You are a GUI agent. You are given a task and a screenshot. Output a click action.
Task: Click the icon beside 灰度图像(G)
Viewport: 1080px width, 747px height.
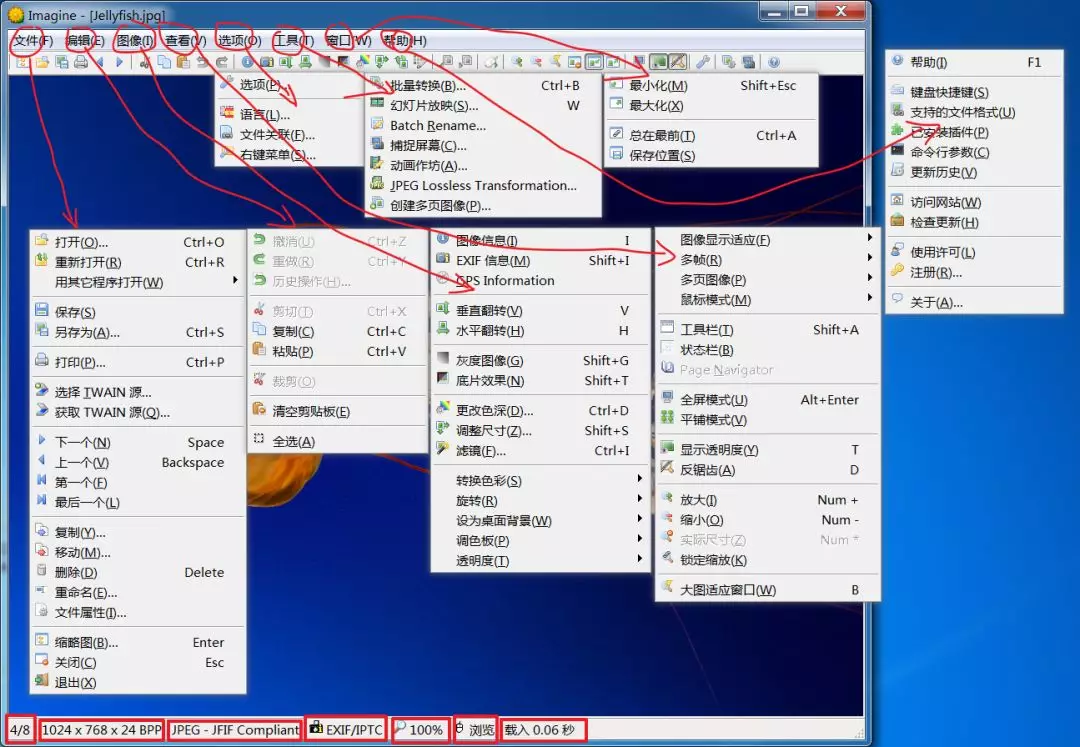tap(443, 359)
